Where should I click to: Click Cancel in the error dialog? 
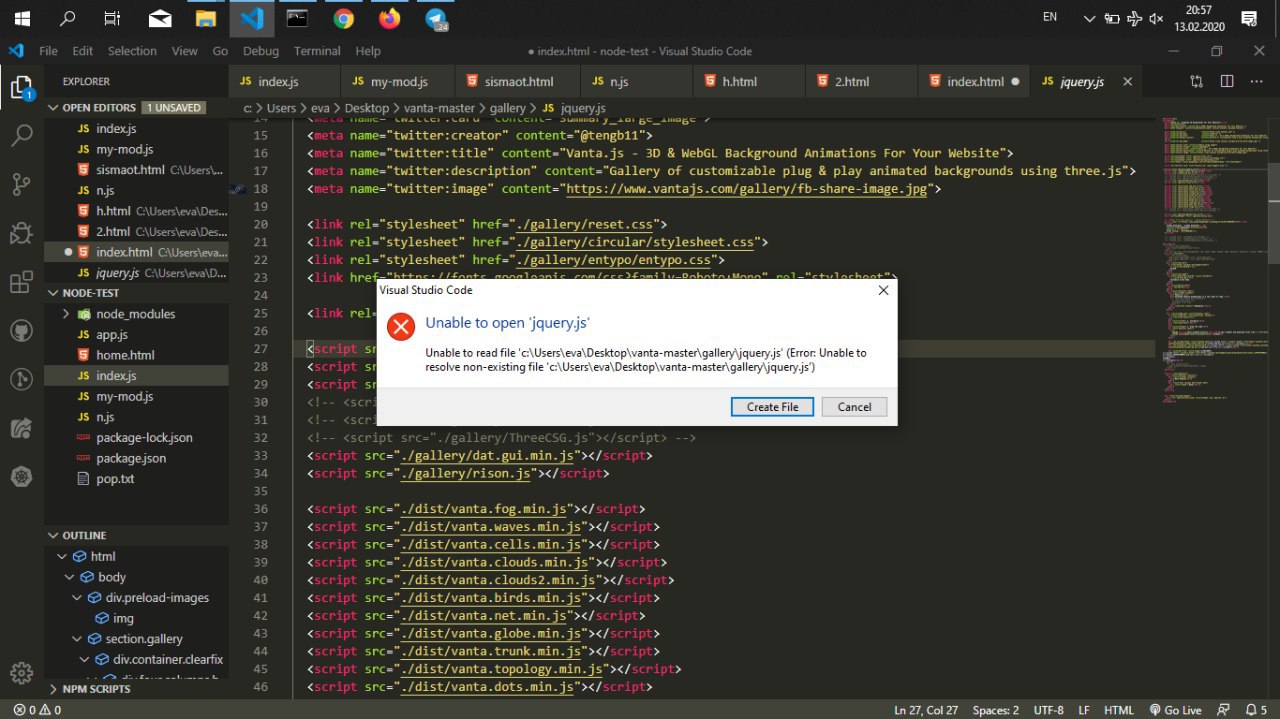click(853, 407)
